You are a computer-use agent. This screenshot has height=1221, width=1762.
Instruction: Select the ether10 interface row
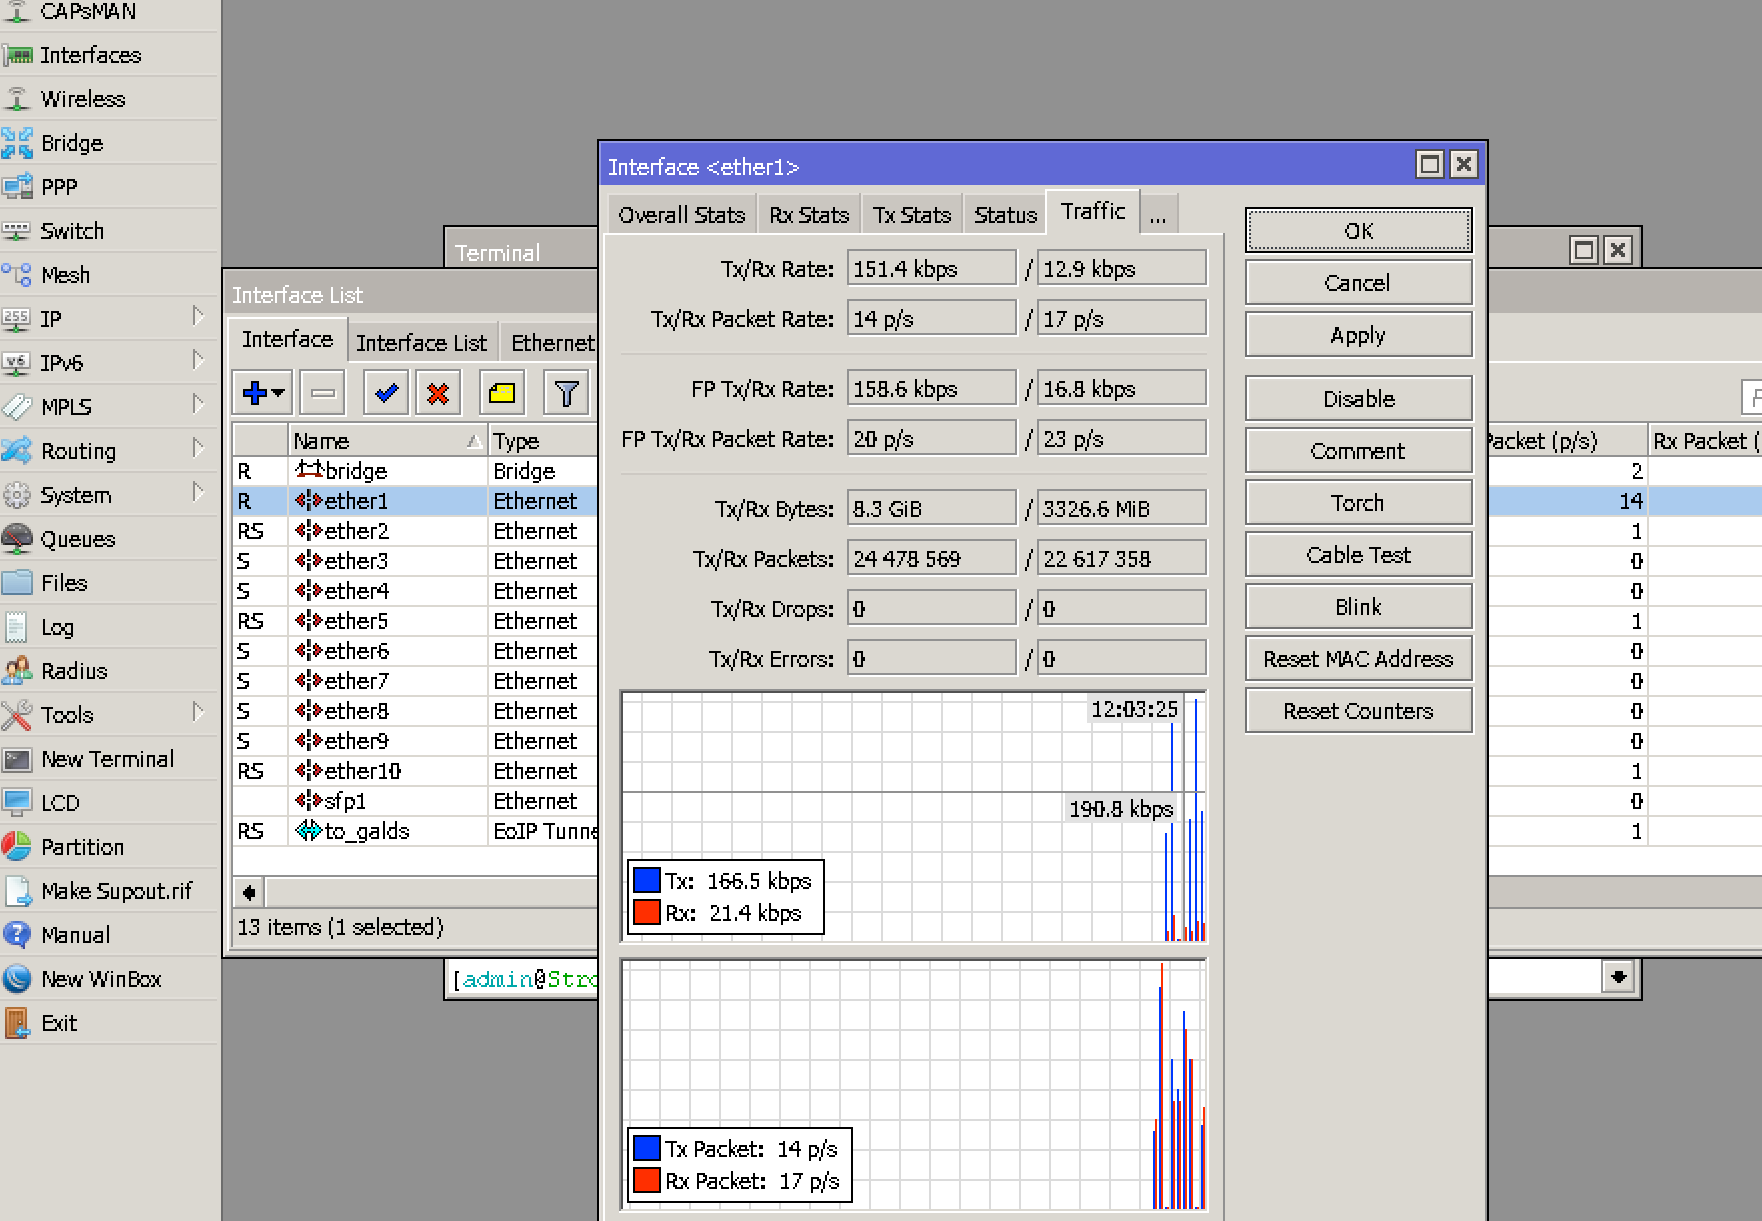415,771
